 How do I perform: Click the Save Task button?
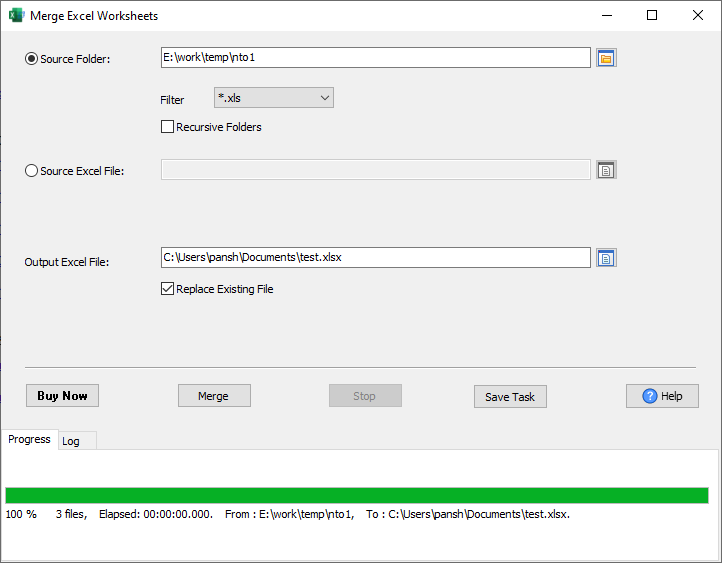(x=510, y=396)
